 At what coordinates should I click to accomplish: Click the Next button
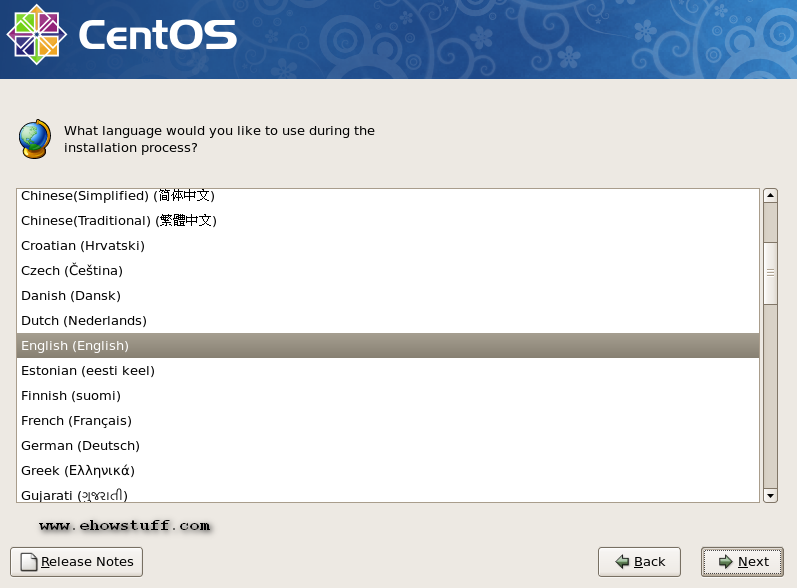[742, 562]
